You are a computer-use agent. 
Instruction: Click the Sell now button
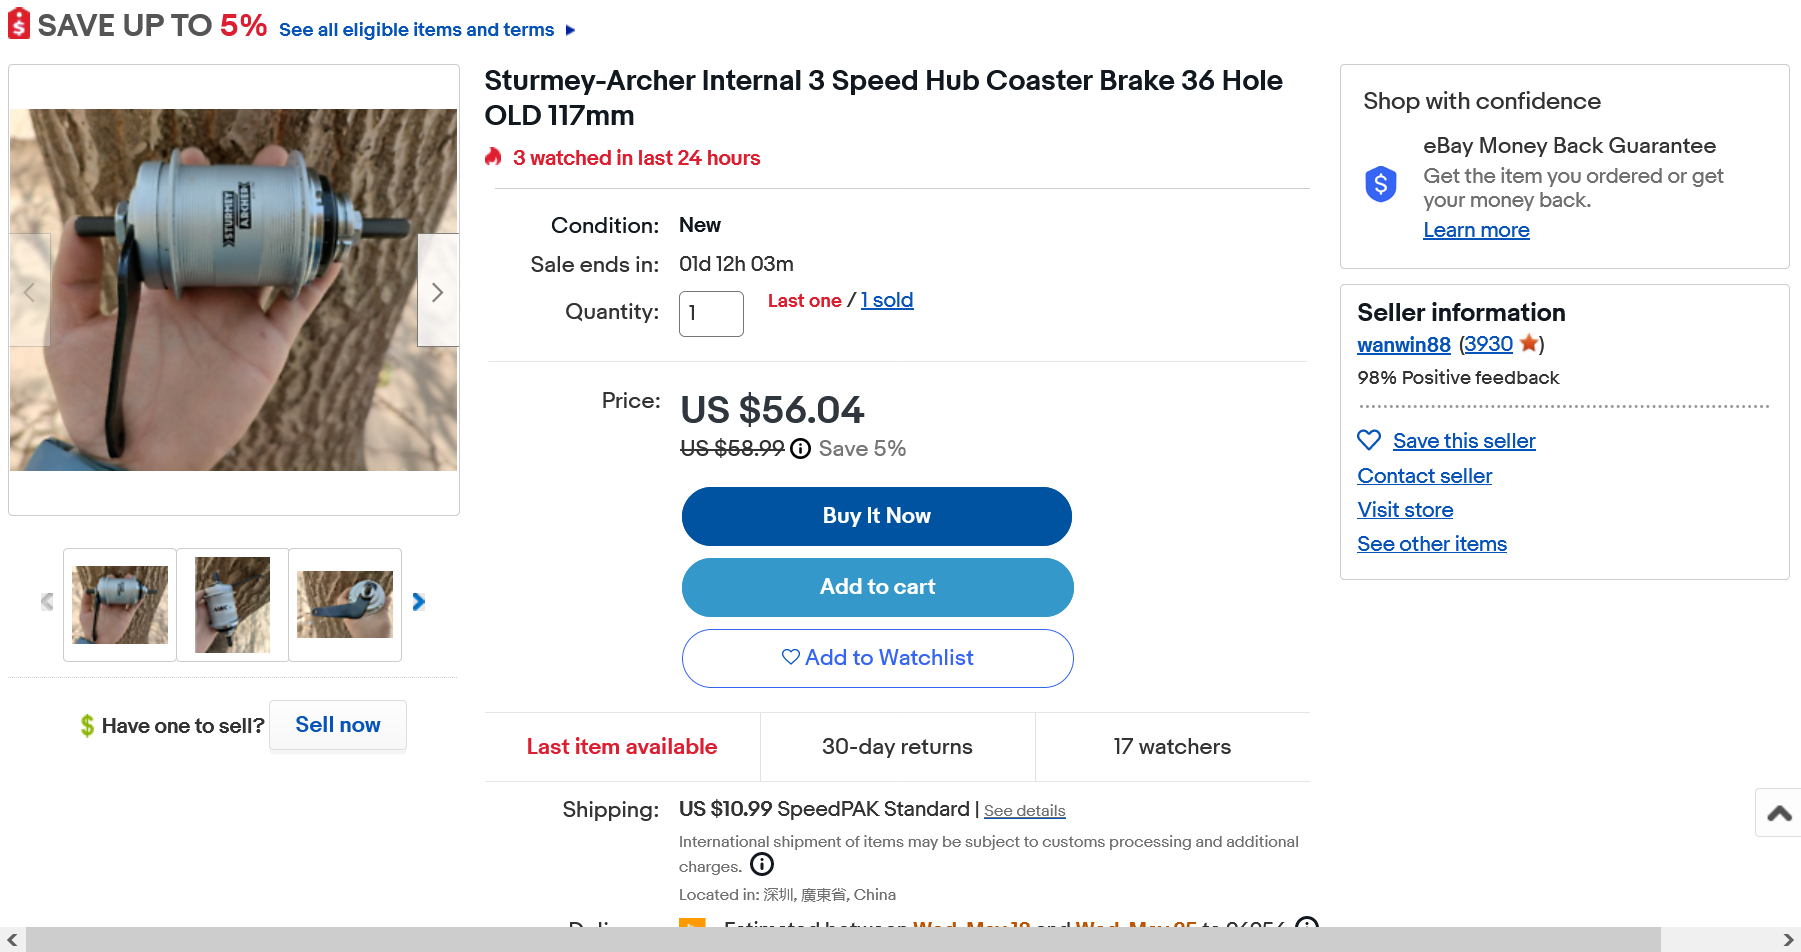click(338, 725)
